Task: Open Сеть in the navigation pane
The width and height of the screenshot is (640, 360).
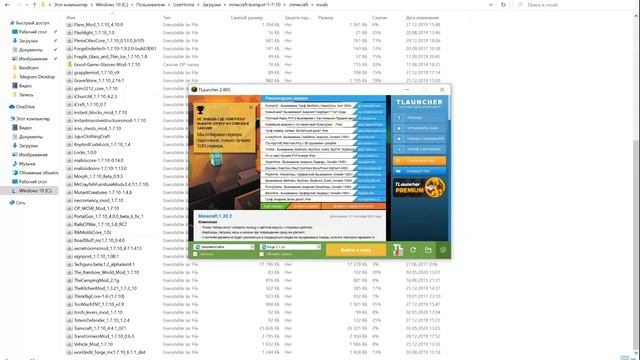Action: (x=20, y=202)
